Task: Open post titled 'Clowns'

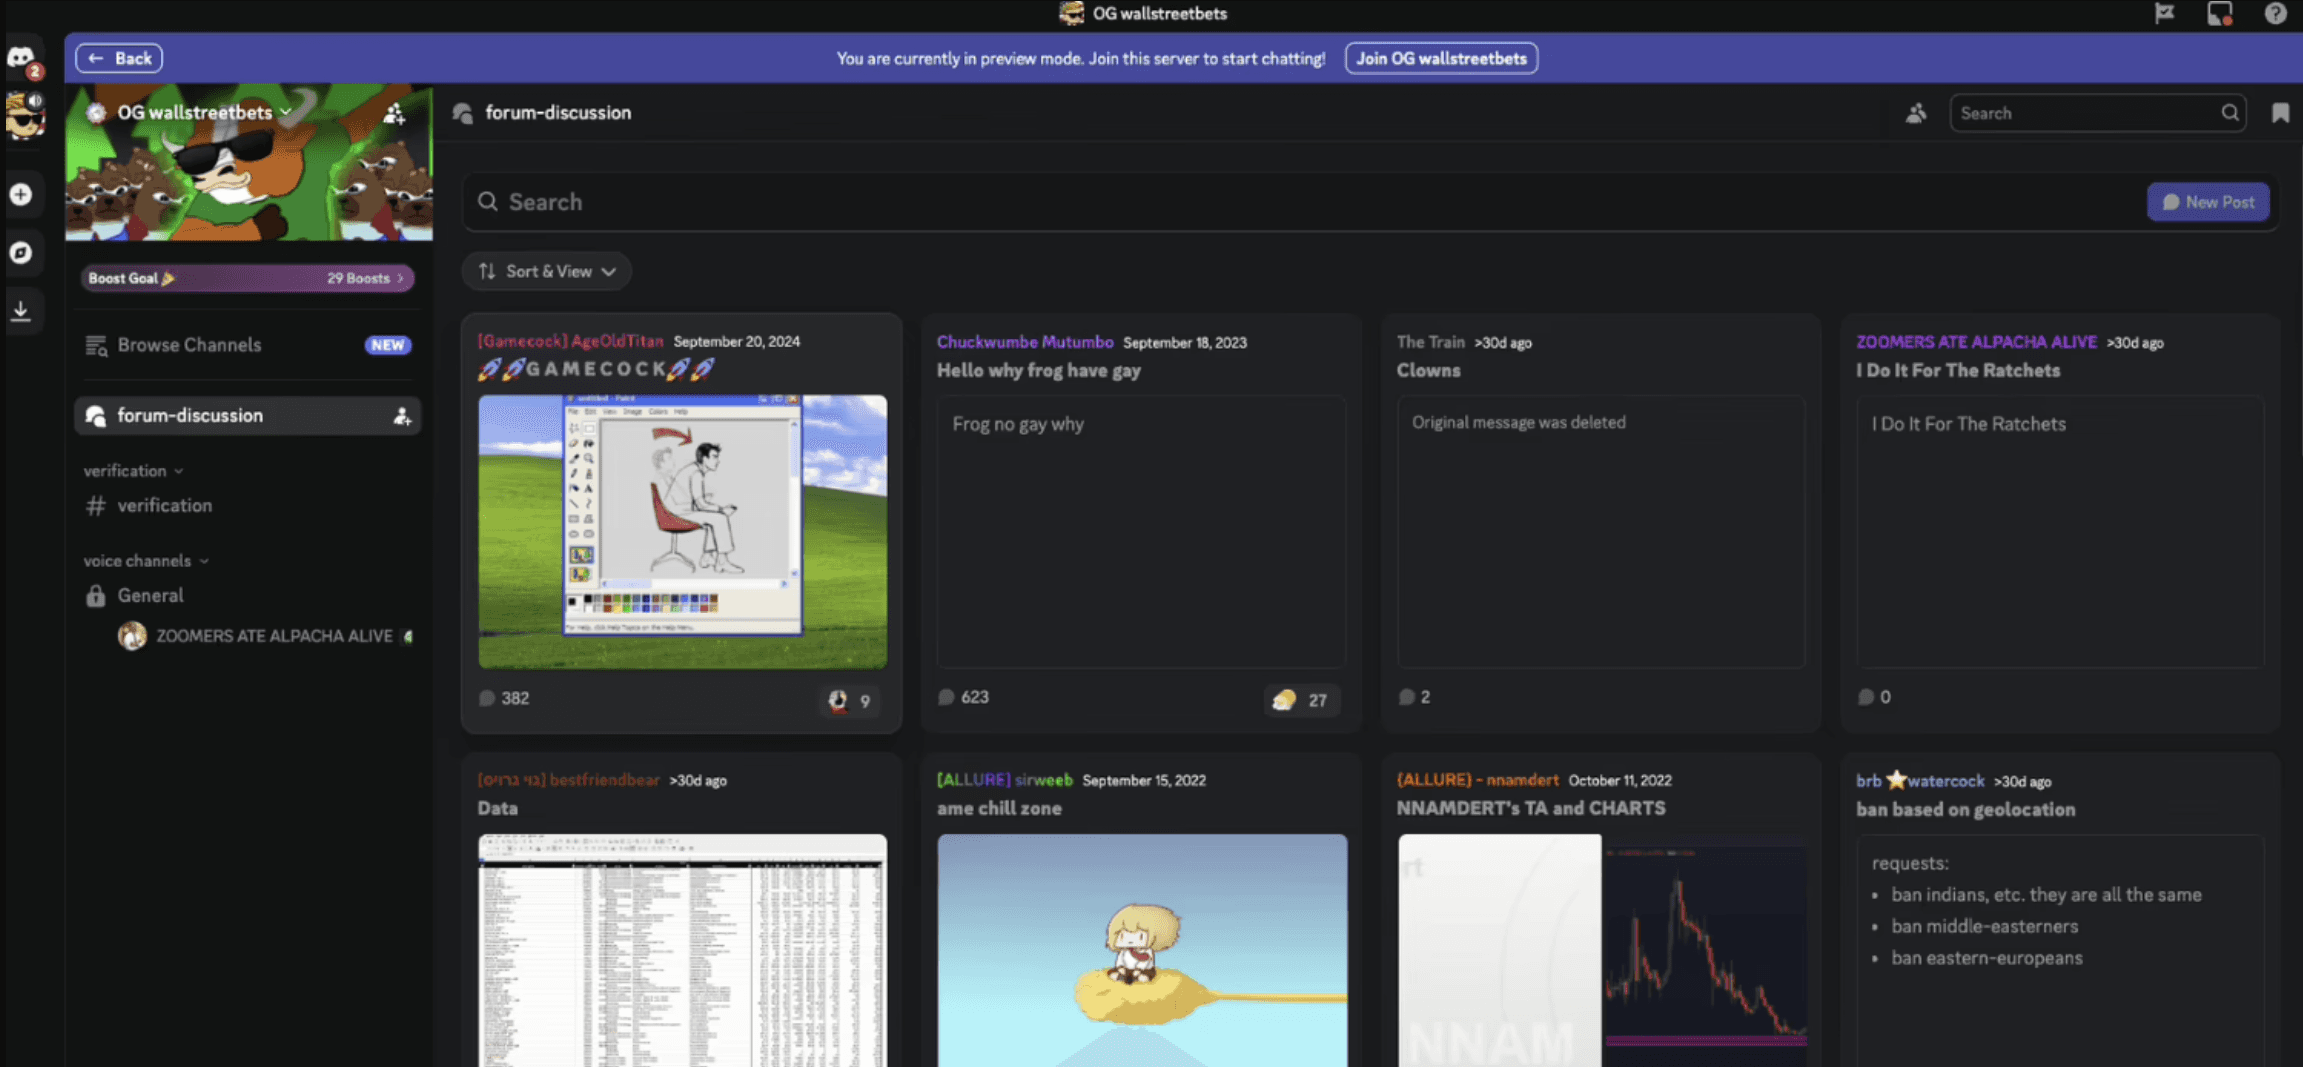Action: (1428, 370)
